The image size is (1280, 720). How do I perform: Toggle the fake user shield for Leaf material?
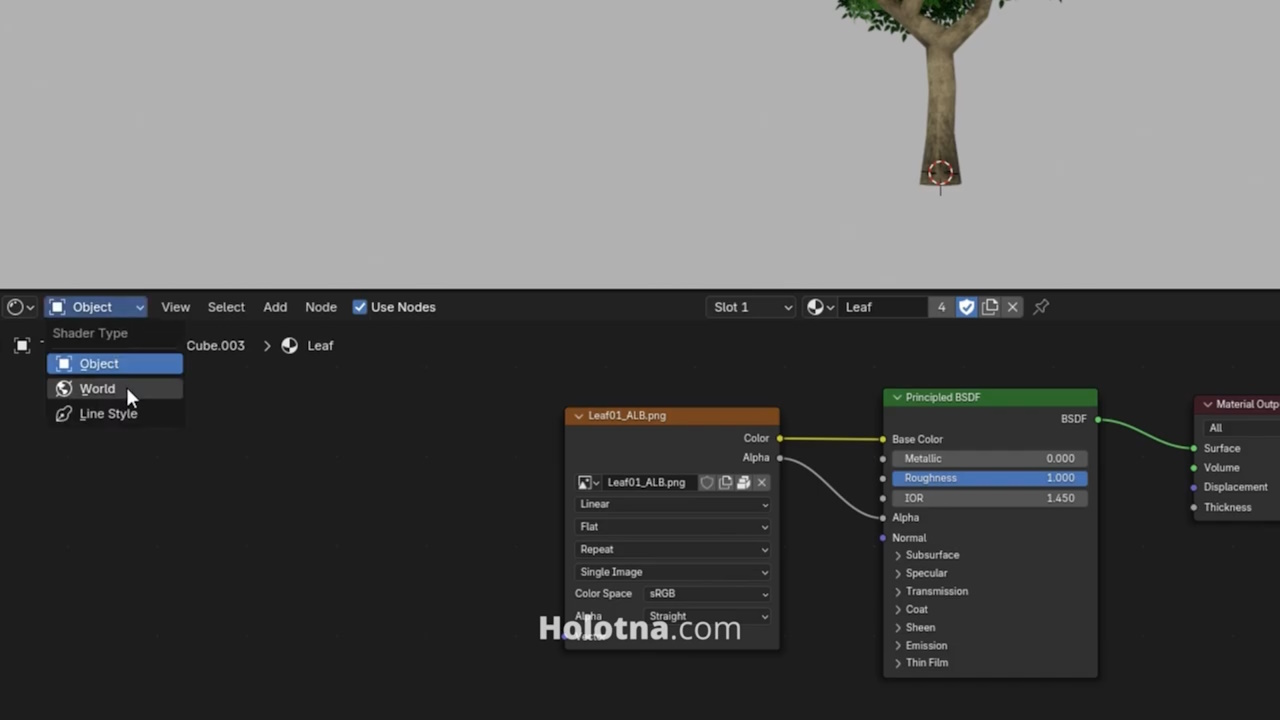pos(966,307)
